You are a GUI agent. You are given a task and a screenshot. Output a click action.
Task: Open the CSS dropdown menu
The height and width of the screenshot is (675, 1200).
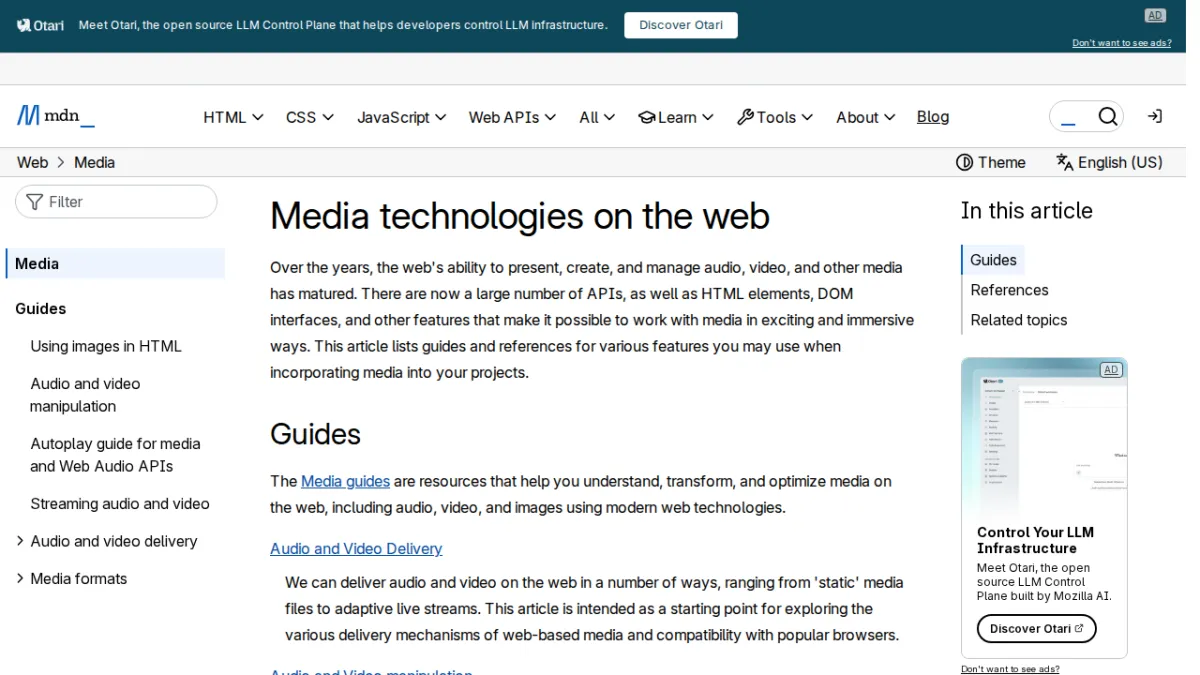click(x=310, y=117)
